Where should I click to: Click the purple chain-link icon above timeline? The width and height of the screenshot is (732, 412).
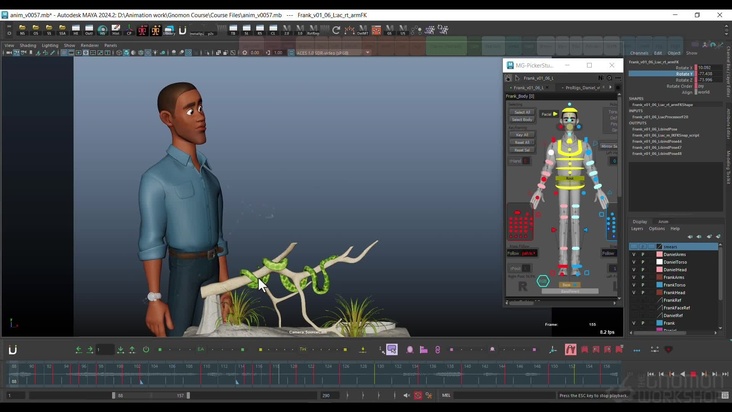[x=437, y=349]
